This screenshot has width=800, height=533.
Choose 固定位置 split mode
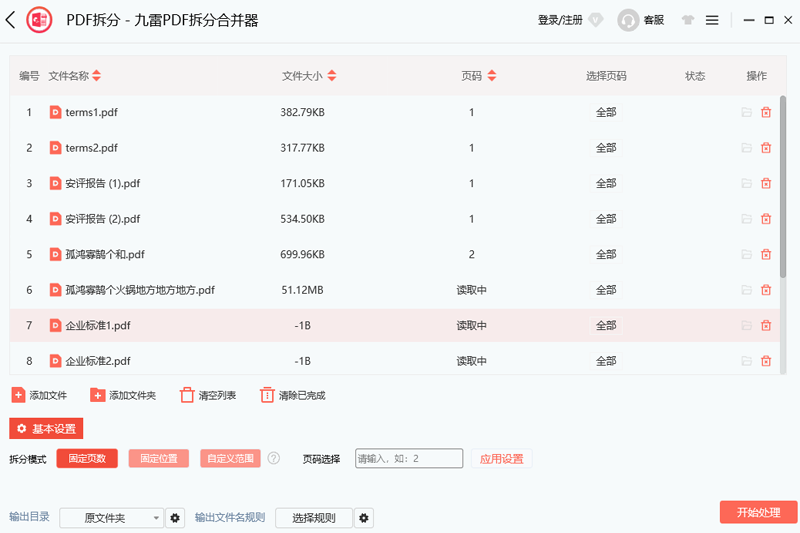[x=159, y=459]
